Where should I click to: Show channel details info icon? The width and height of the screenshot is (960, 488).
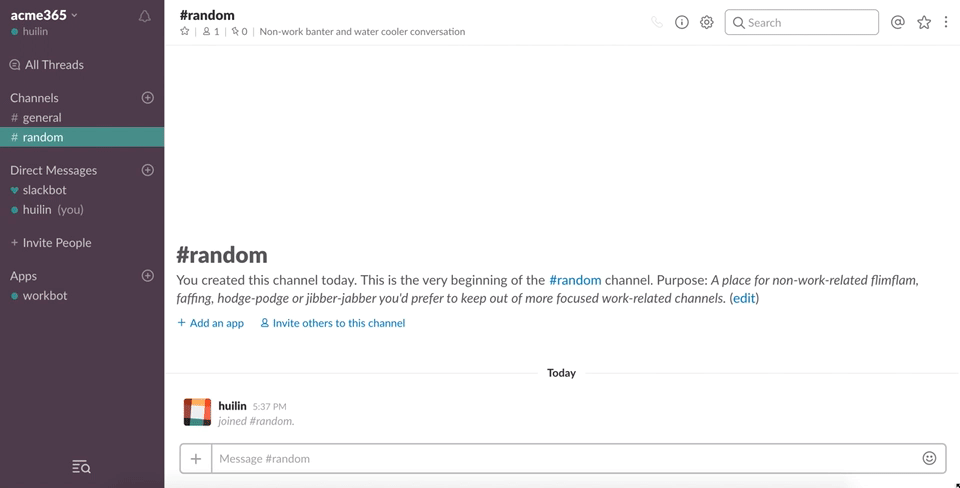tap(681, 23)
